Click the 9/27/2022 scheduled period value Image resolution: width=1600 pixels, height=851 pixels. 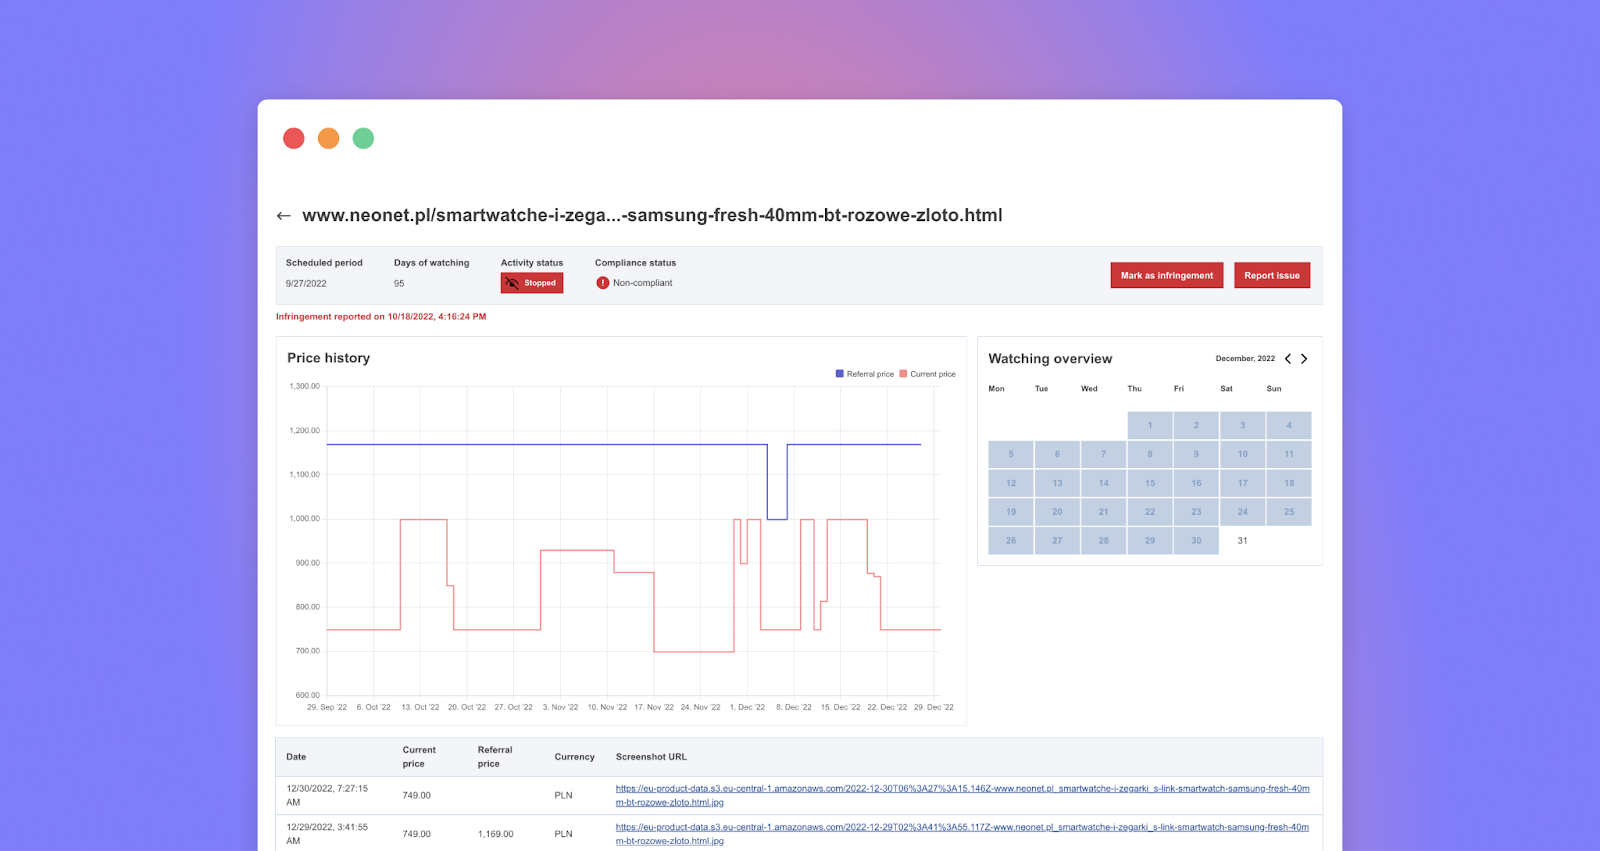click(x=306, y=284)
